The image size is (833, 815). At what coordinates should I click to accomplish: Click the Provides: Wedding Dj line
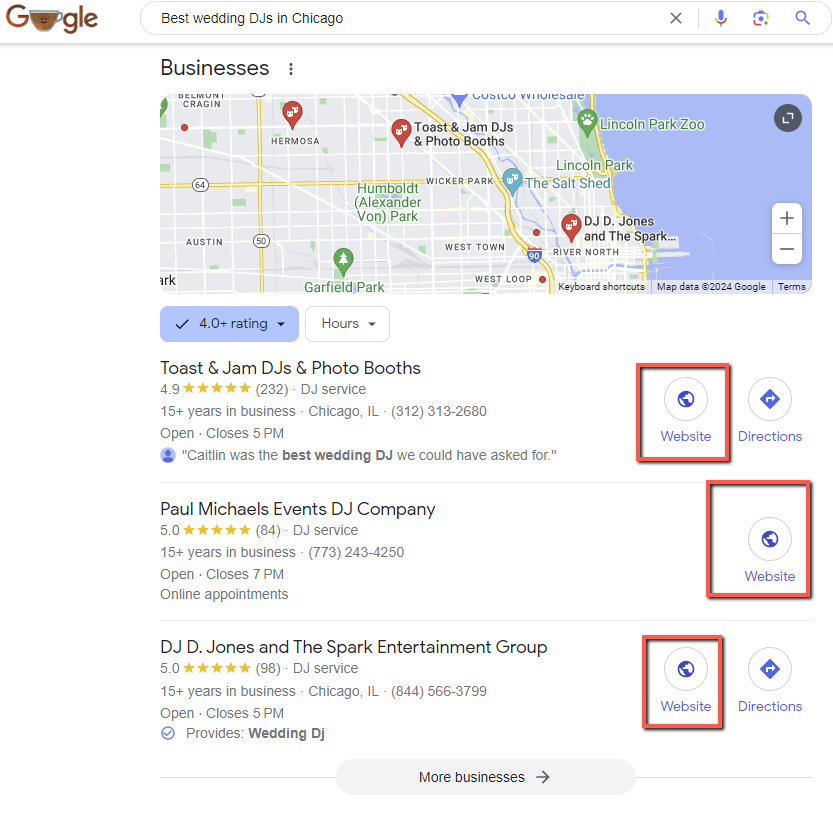click(255, 734)
